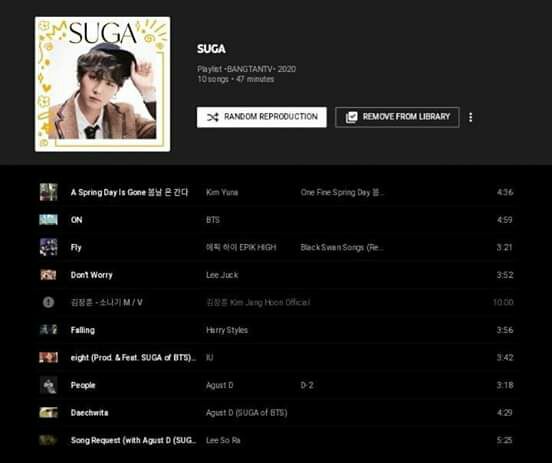Open the D-2 album link
The width and height of the screenshot is (552, 463).
(307, 385)
